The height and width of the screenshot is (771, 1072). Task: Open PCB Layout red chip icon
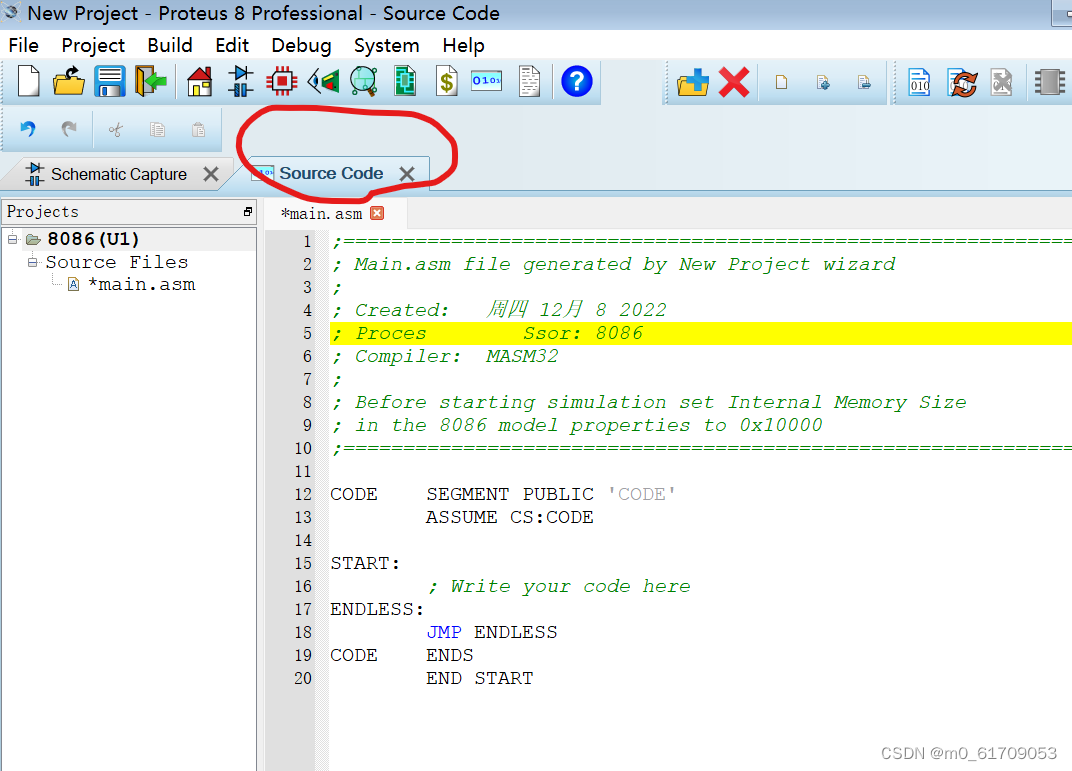click(x=282, y=81)
